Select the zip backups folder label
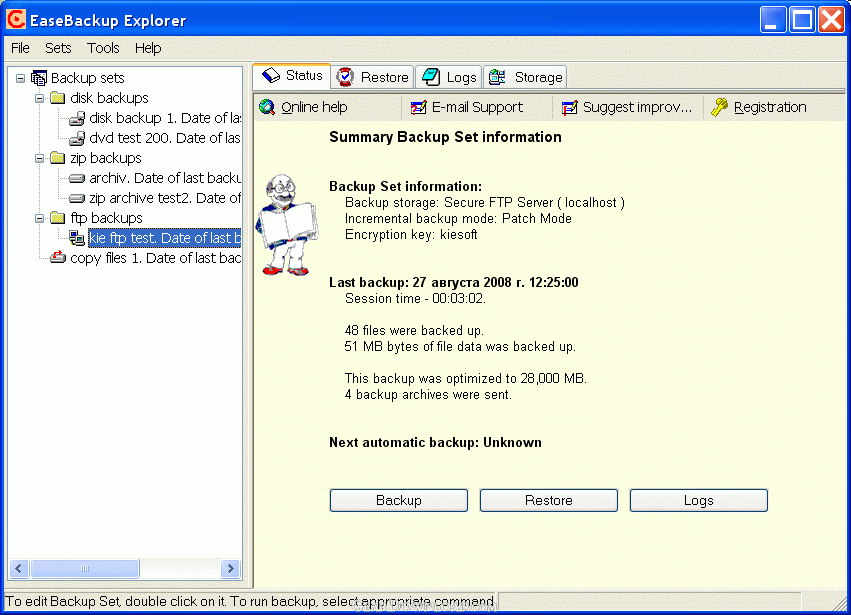851x615 pixels. point(106,158)
